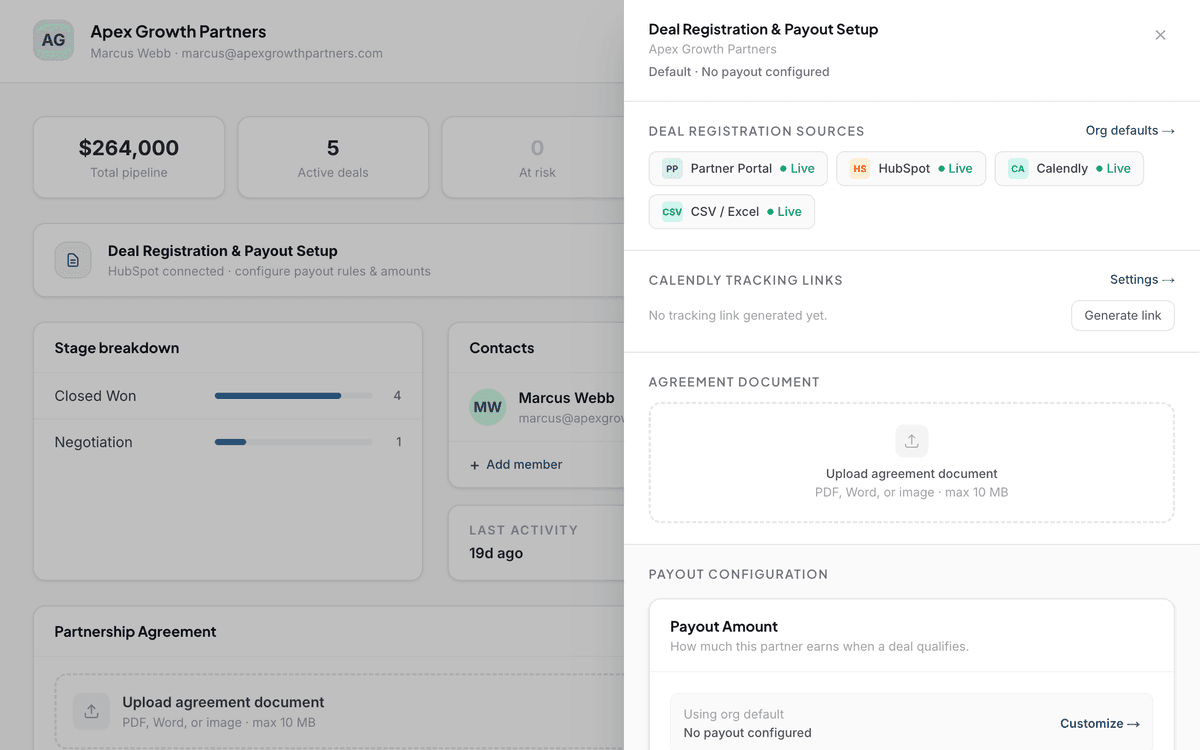Click the PP Partner Portal badge icon

[672, 169]
